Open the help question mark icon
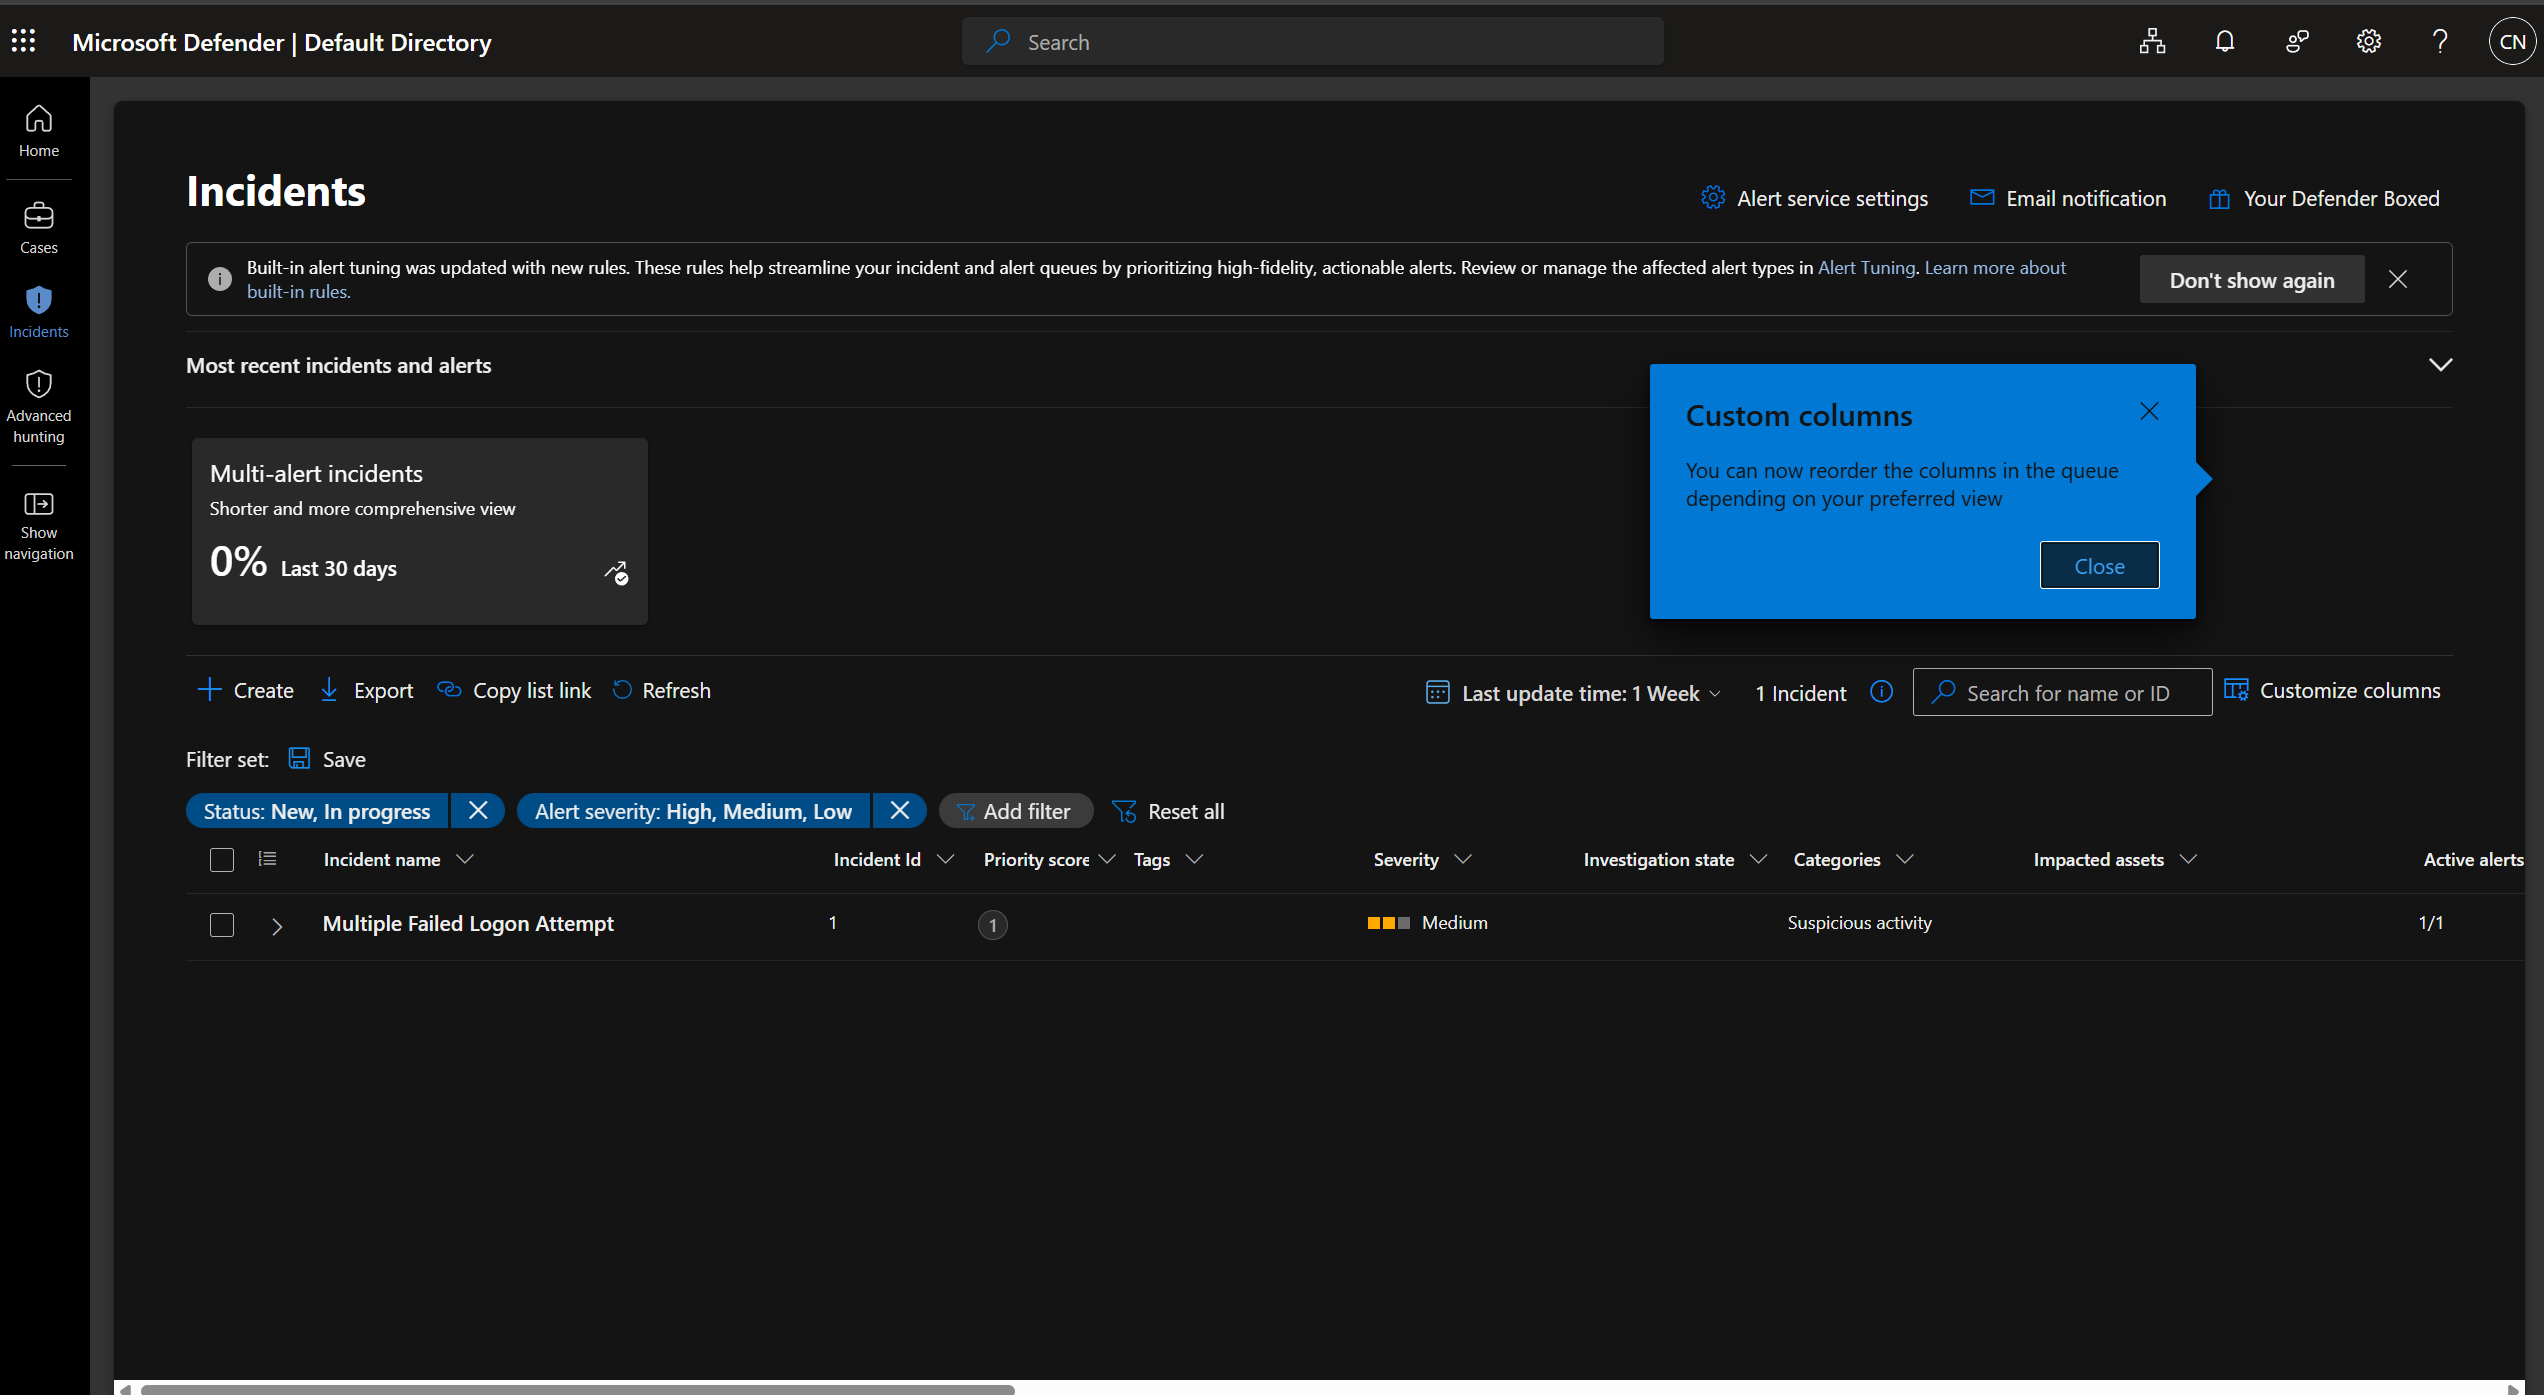Image resolution: width=2544 pixels, height=1395 pixels. pos(2440,41)
